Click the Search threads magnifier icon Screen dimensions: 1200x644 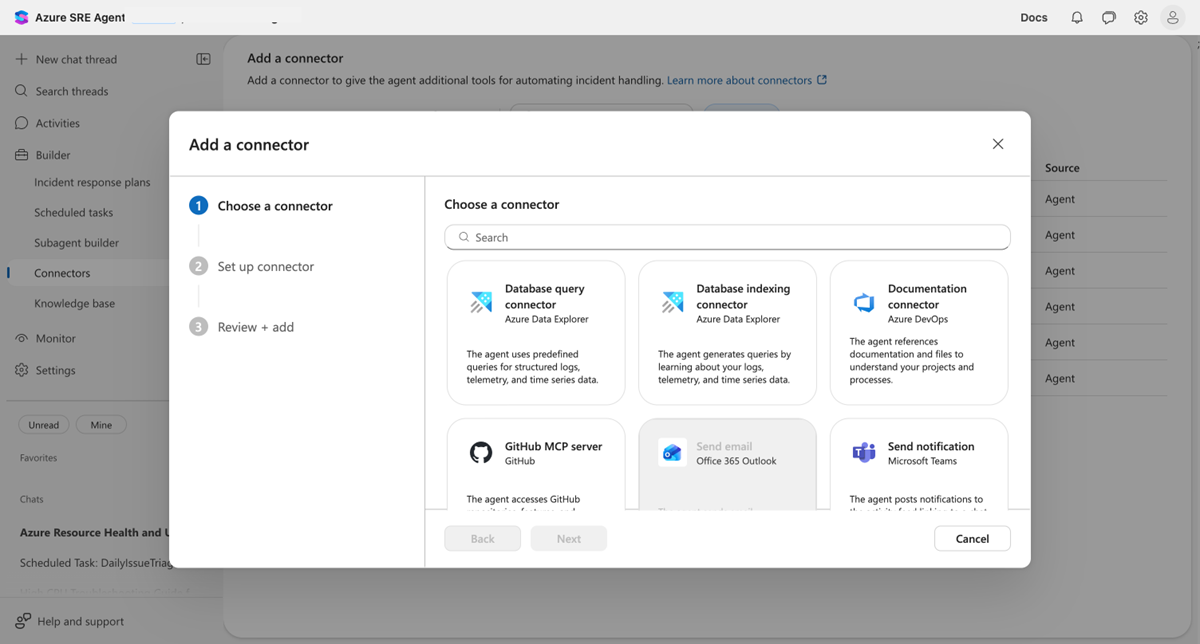[21, 91]
